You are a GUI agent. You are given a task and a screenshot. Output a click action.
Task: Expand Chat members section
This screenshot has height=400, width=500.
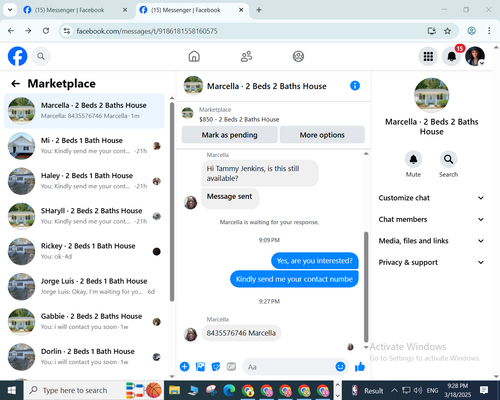pos(431,219)
